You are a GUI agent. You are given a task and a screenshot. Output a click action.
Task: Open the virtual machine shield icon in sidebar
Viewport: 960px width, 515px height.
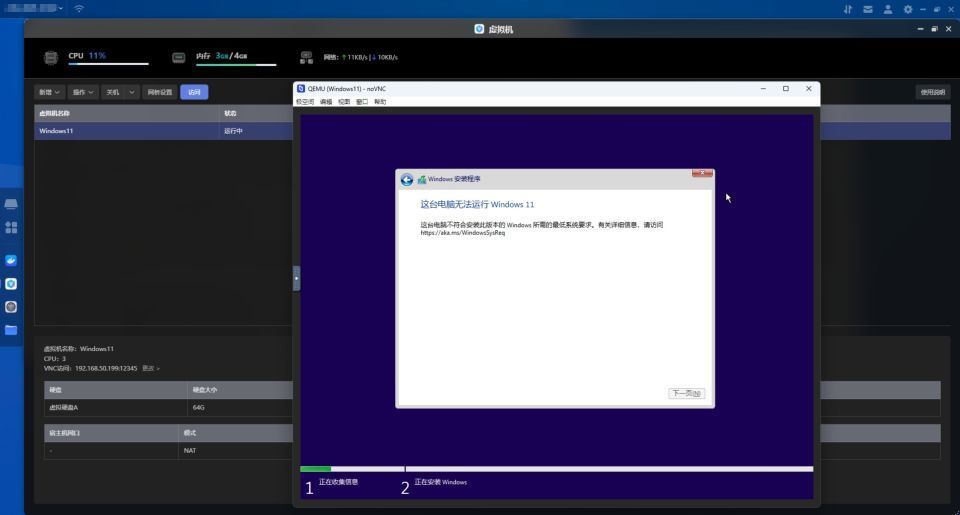[11, 284]
